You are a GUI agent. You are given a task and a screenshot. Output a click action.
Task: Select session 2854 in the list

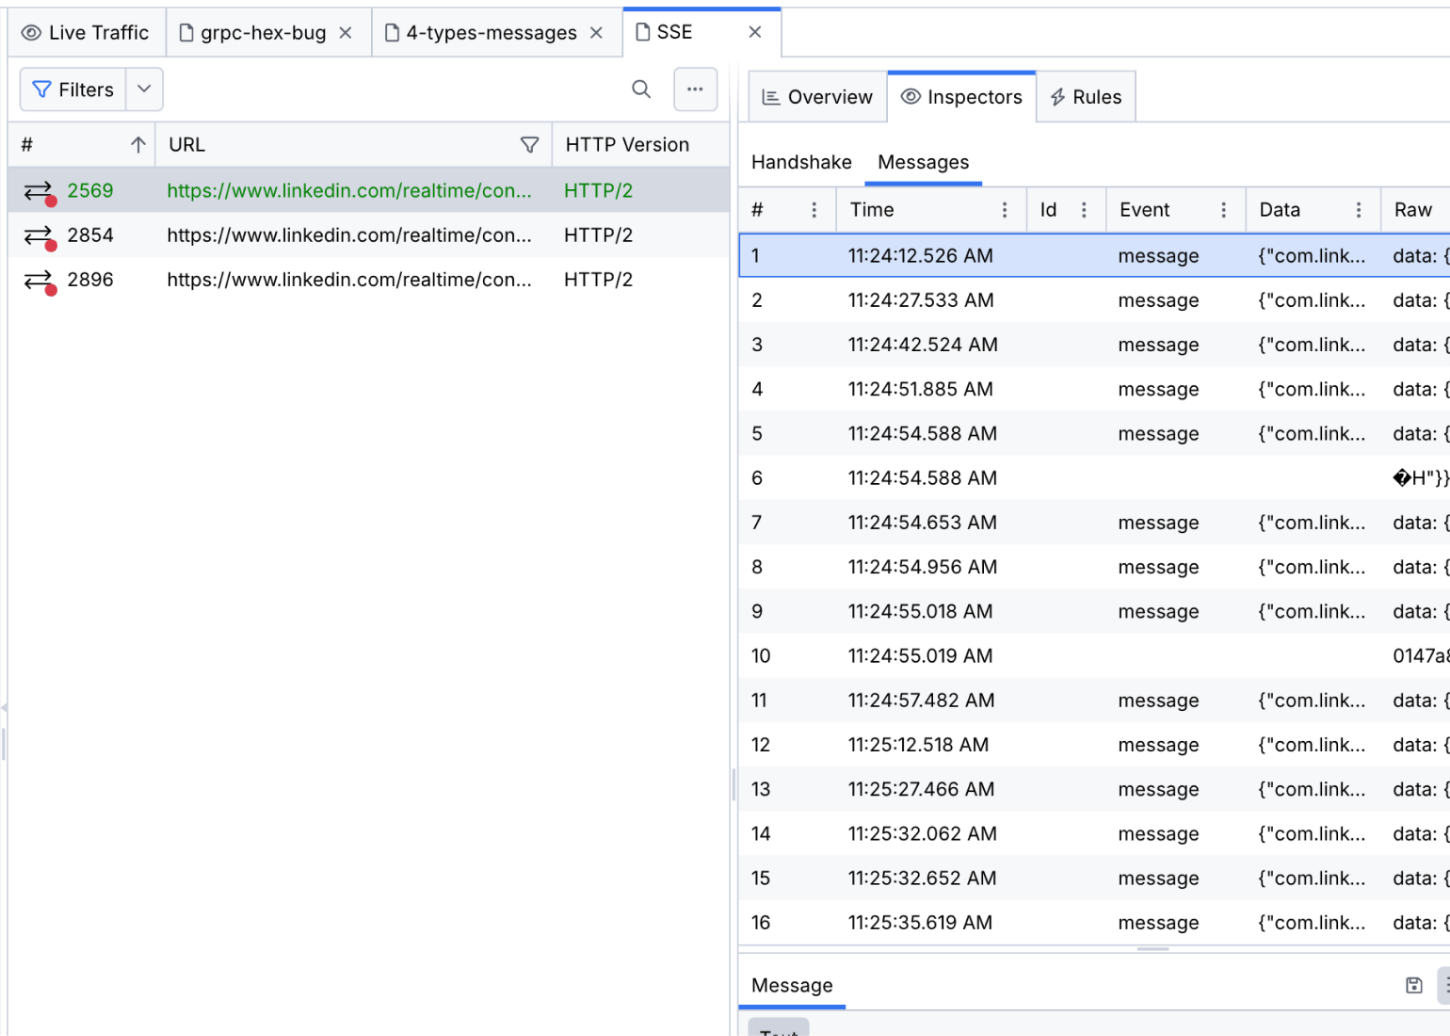350,236
